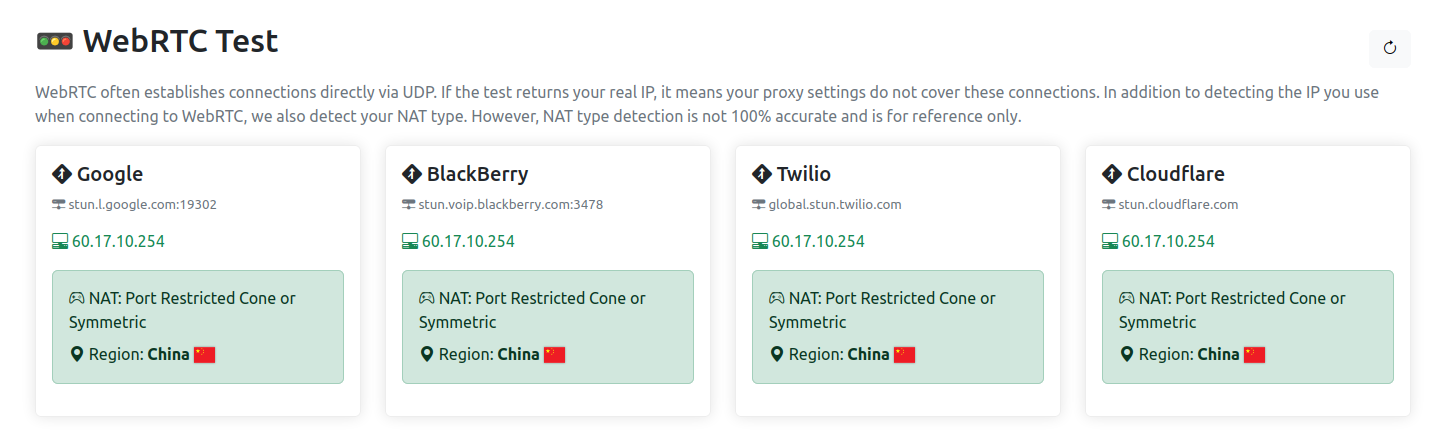
Task: Click the computer icon in the Twilio card
Action: (760, 242)
